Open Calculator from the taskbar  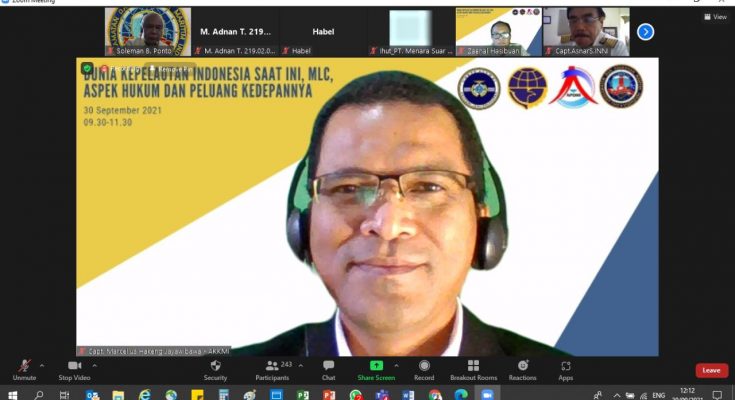(x=224, y=395)
